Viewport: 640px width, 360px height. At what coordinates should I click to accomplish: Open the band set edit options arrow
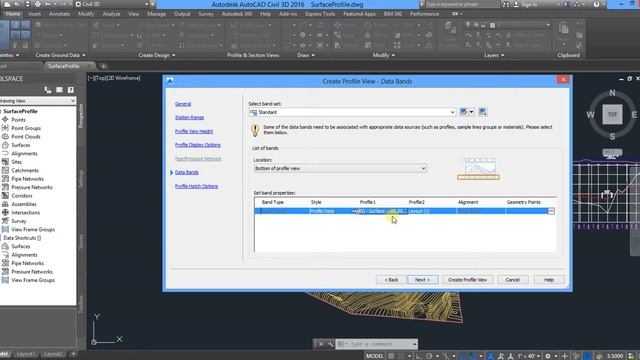pos(471,112)
